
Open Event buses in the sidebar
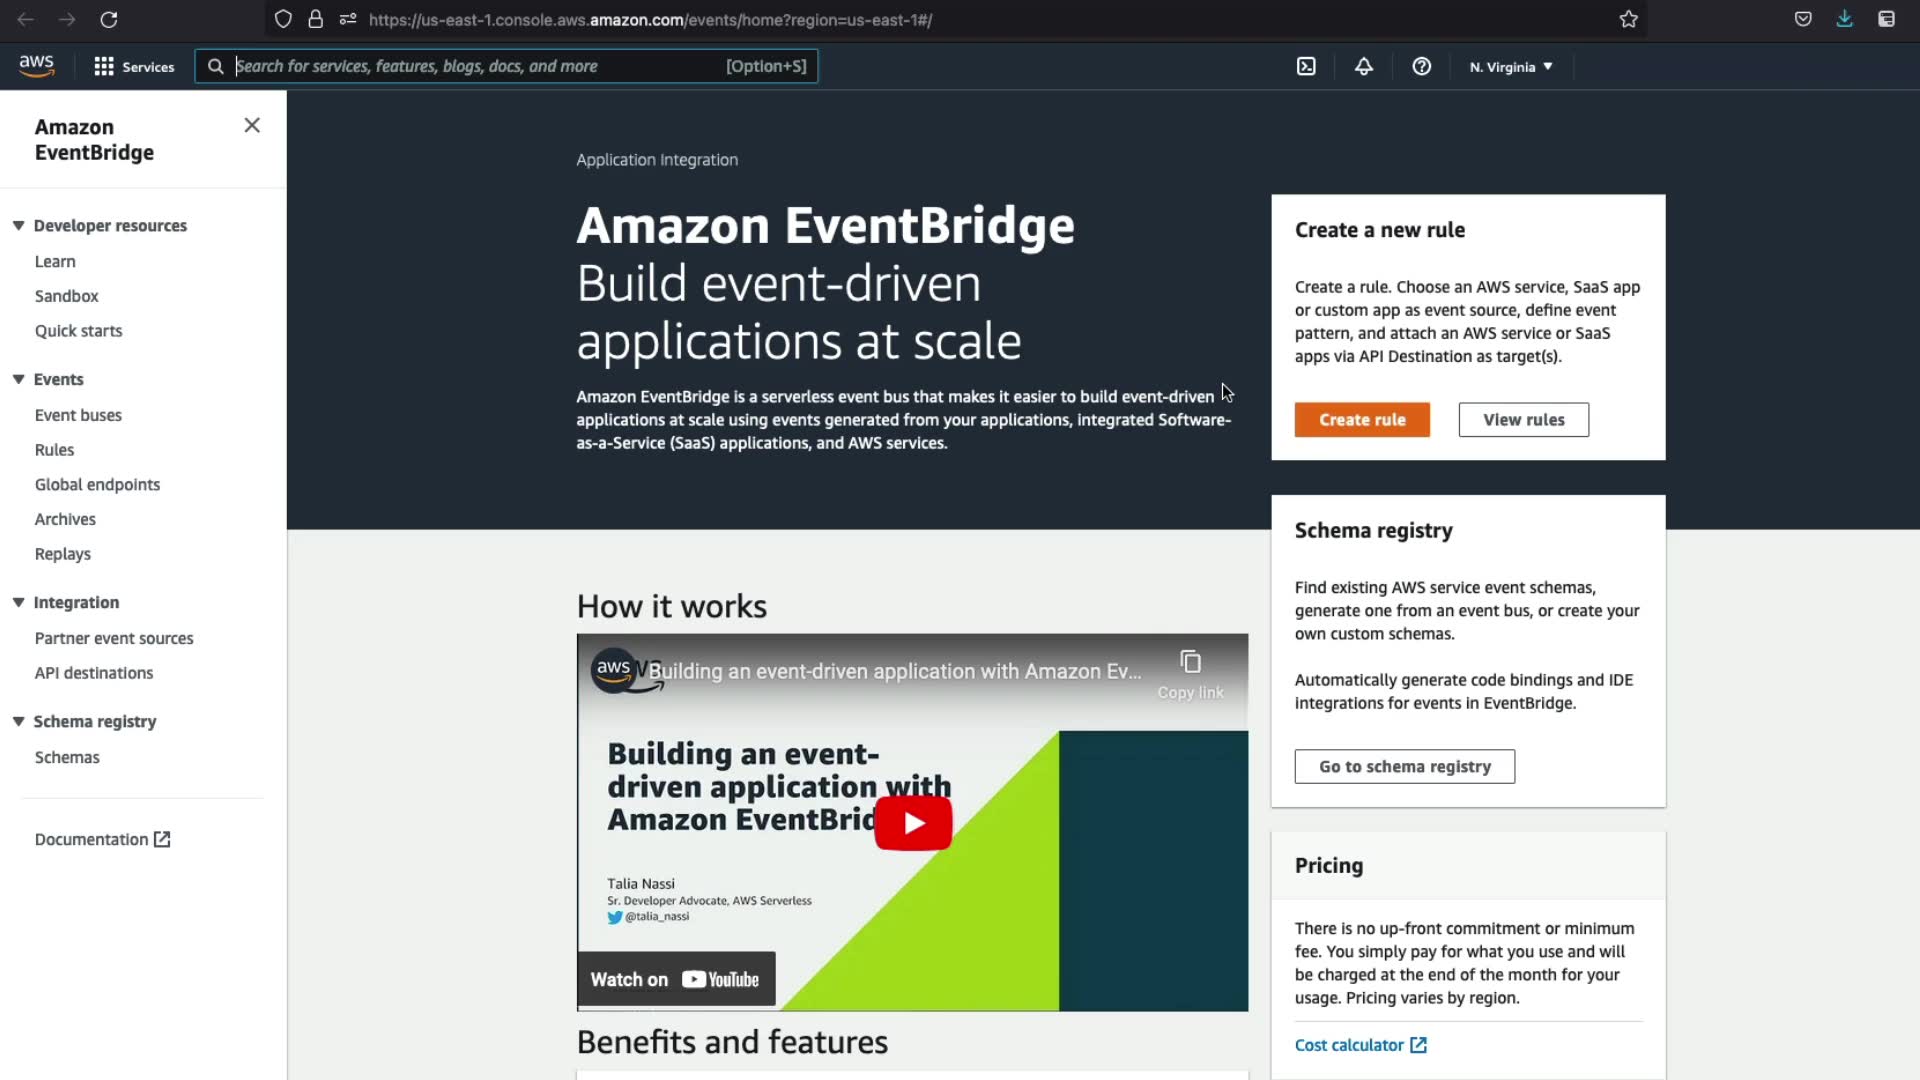coord(78,415)
